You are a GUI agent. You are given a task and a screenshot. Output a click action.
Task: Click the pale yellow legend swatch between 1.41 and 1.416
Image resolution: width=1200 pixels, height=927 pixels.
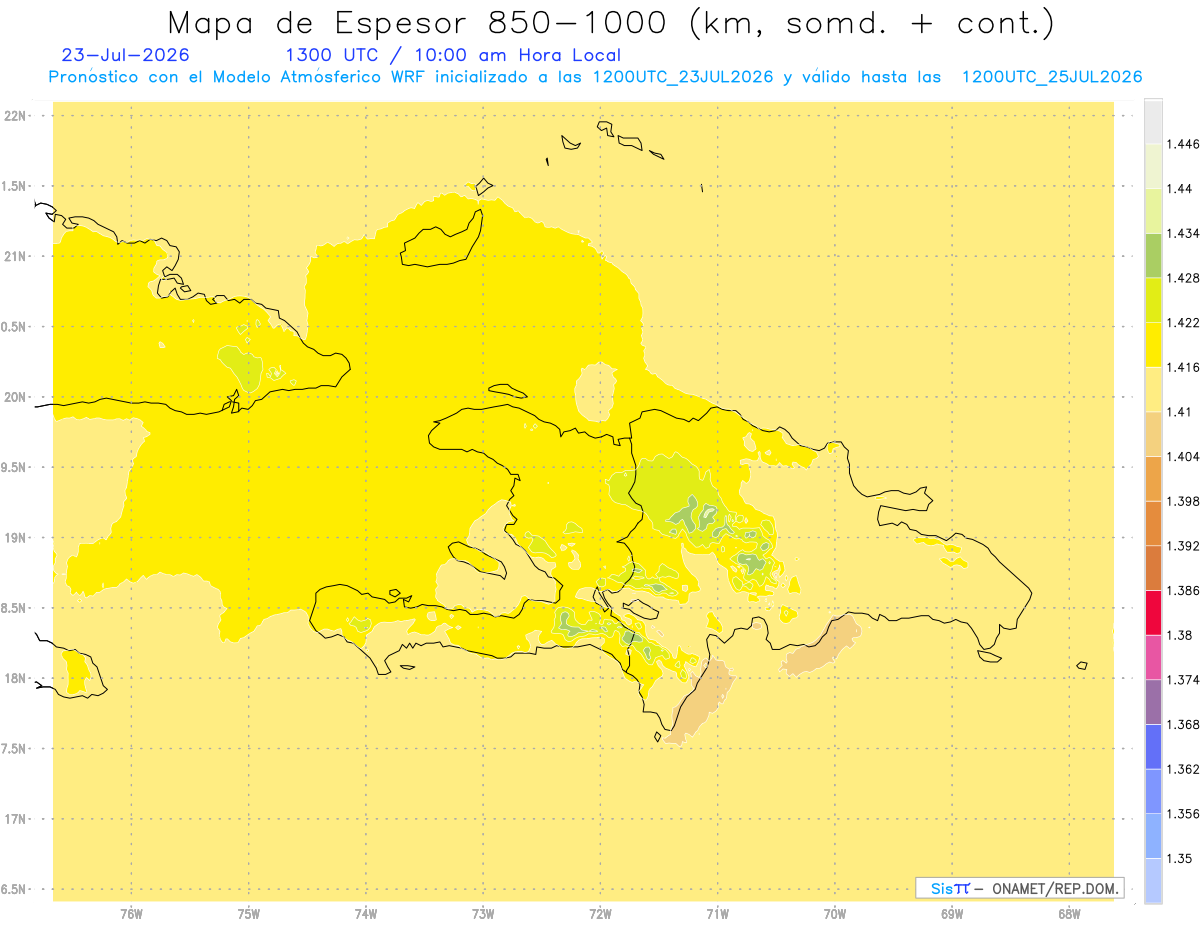tap(1153, 389)
